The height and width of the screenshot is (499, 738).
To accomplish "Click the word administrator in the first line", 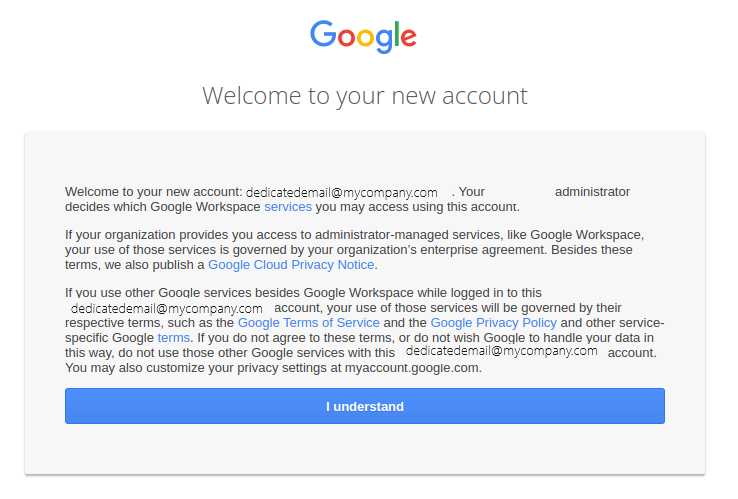I will [x=592, y=192].
